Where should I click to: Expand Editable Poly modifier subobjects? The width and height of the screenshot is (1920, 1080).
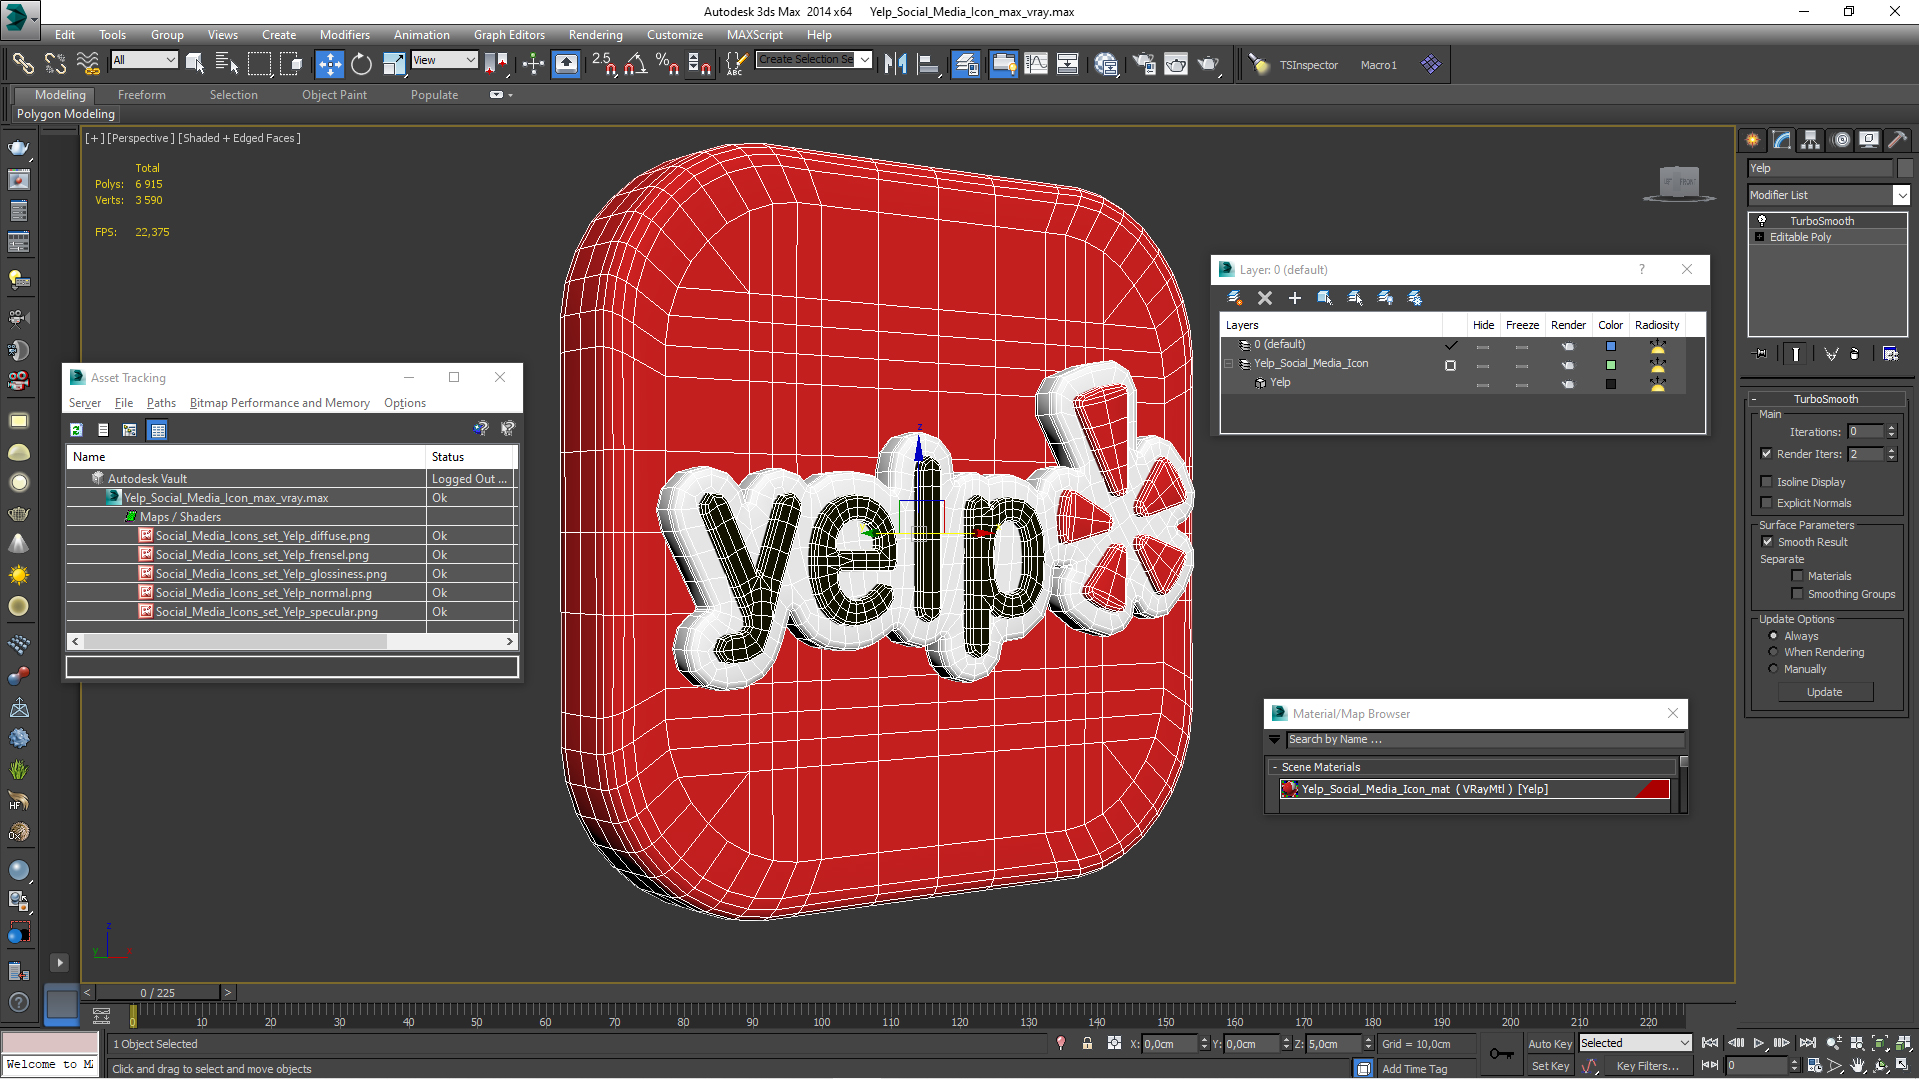(x=1760, y=237)
